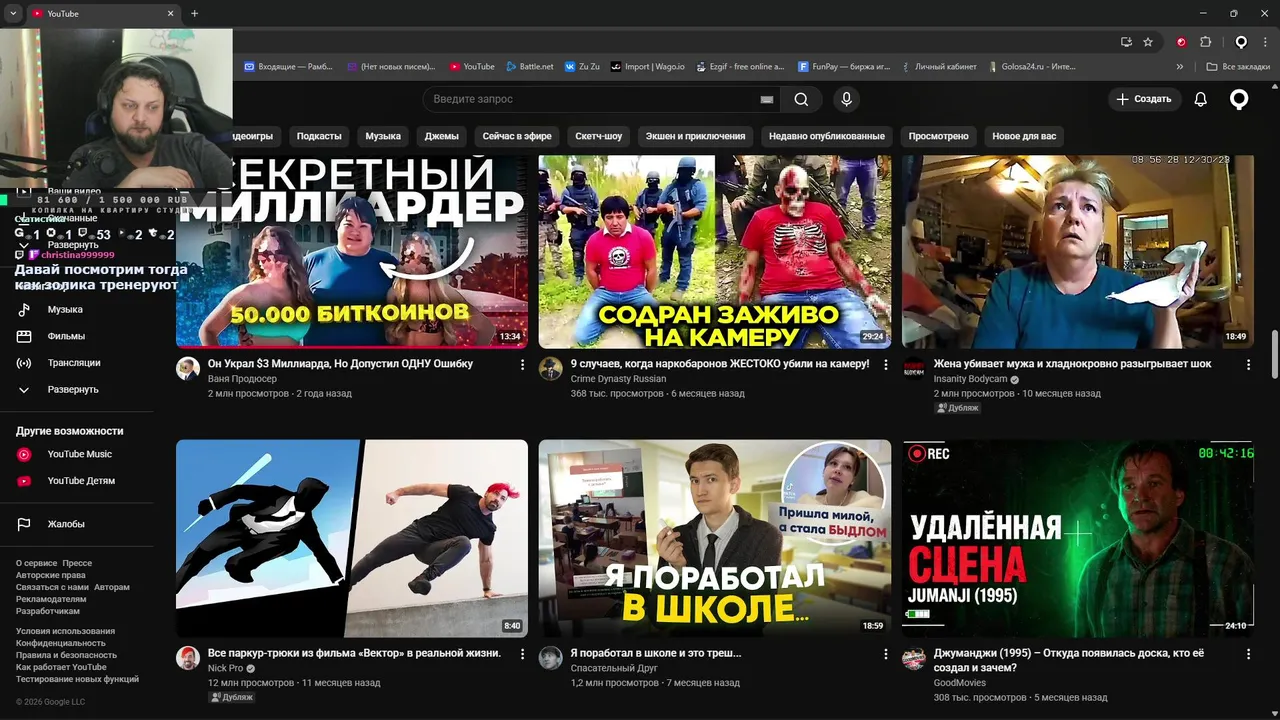Open Спасательный Друг channel avatar
Image resolution: width=1280 pixels, height=720 pixels.
(551, 658)
